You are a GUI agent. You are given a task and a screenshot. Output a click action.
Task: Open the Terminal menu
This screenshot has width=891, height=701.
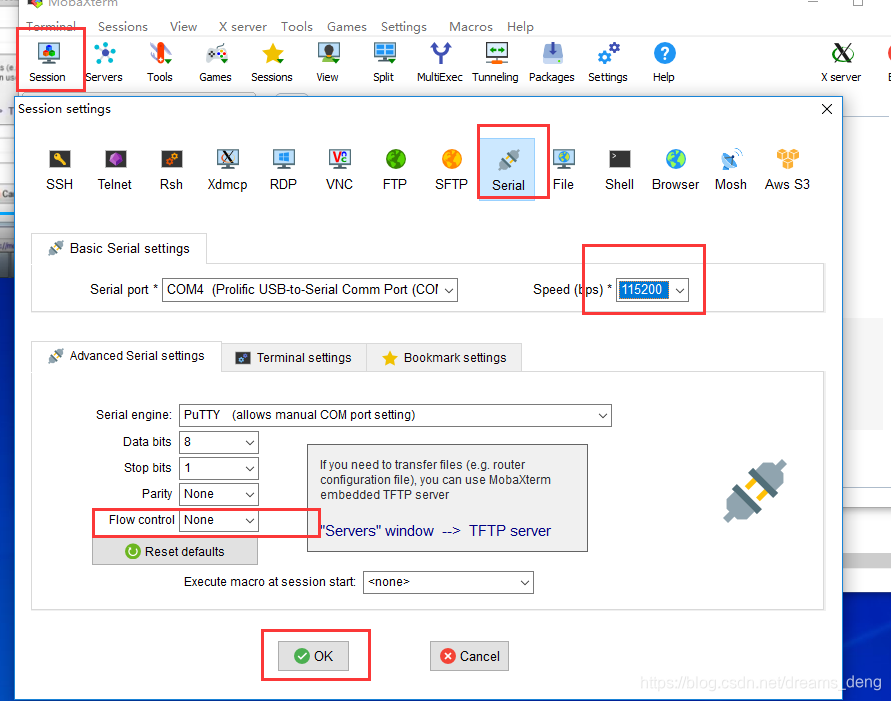[51, 27]
